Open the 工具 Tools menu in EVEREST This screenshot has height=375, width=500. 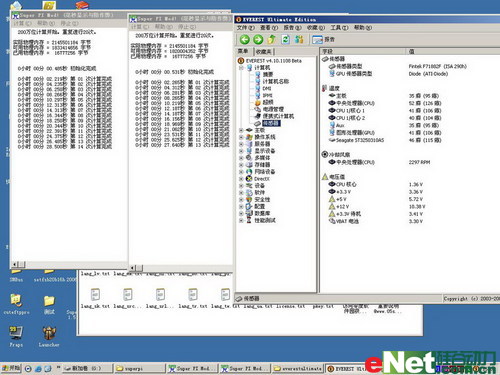339,28
